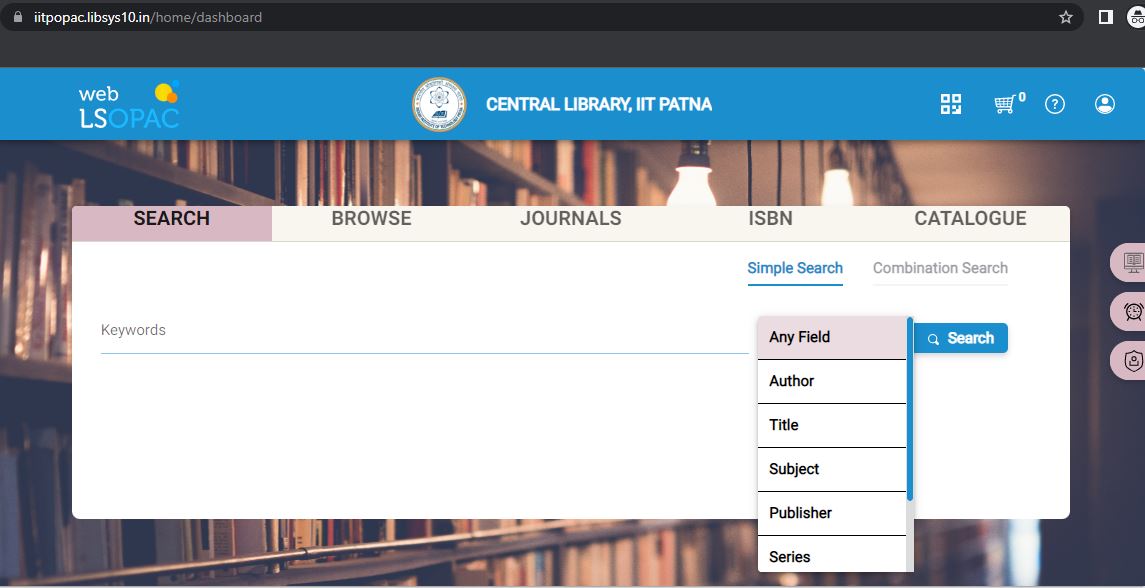1145x588 pixels.
Task: Click the CENTRAL LIBRARY, IIT PATNA title
Action: pyautogui.click(x=599, y=104)
